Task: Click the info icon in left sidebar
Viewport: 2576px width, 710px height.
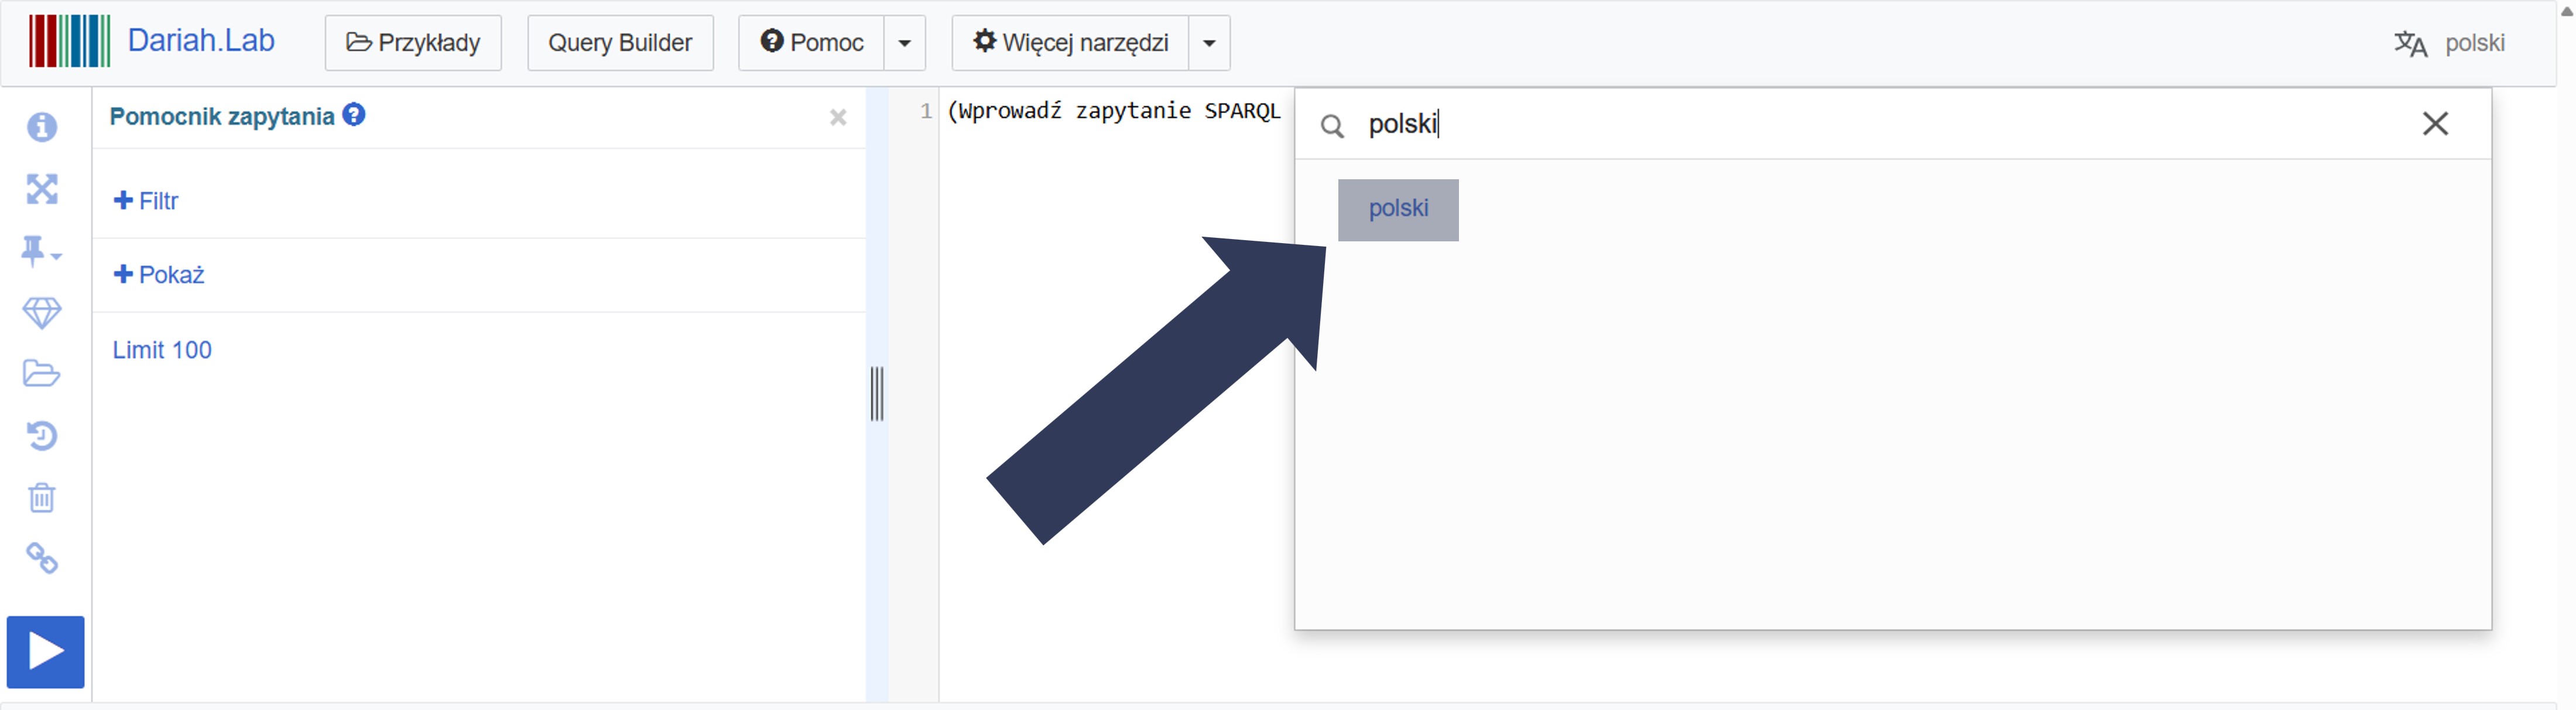Action: 42,127
